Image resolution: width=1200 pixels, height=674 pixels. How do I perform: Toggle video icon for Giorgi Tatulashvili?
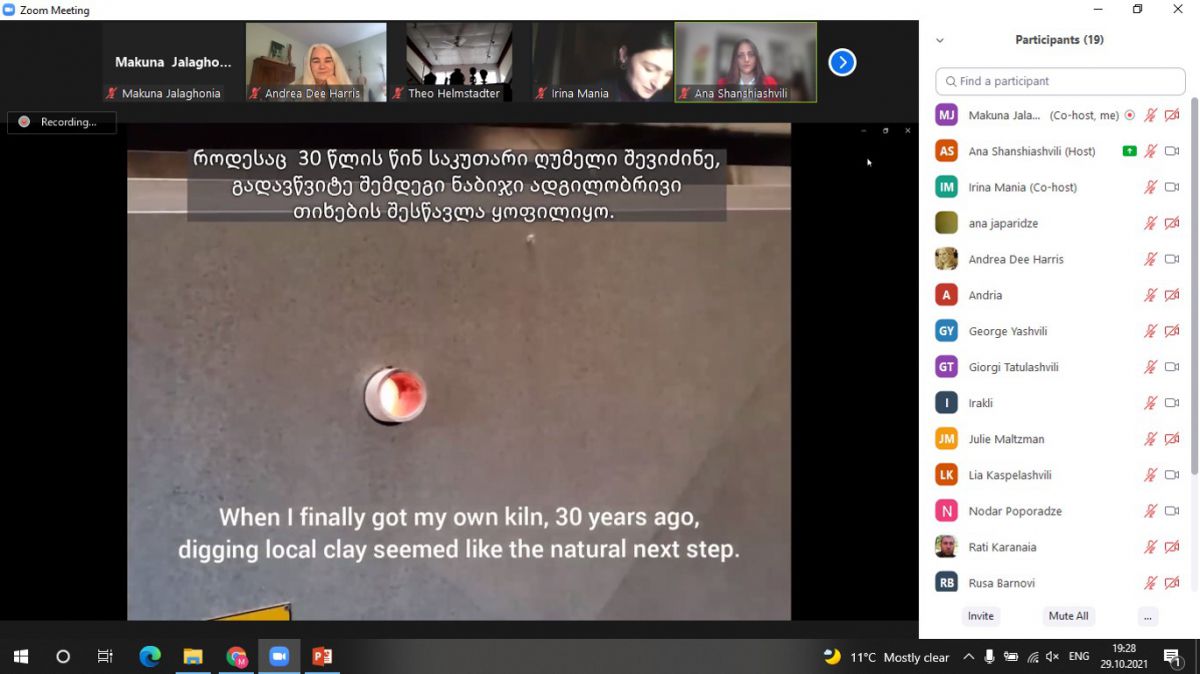click(1172, 367)
